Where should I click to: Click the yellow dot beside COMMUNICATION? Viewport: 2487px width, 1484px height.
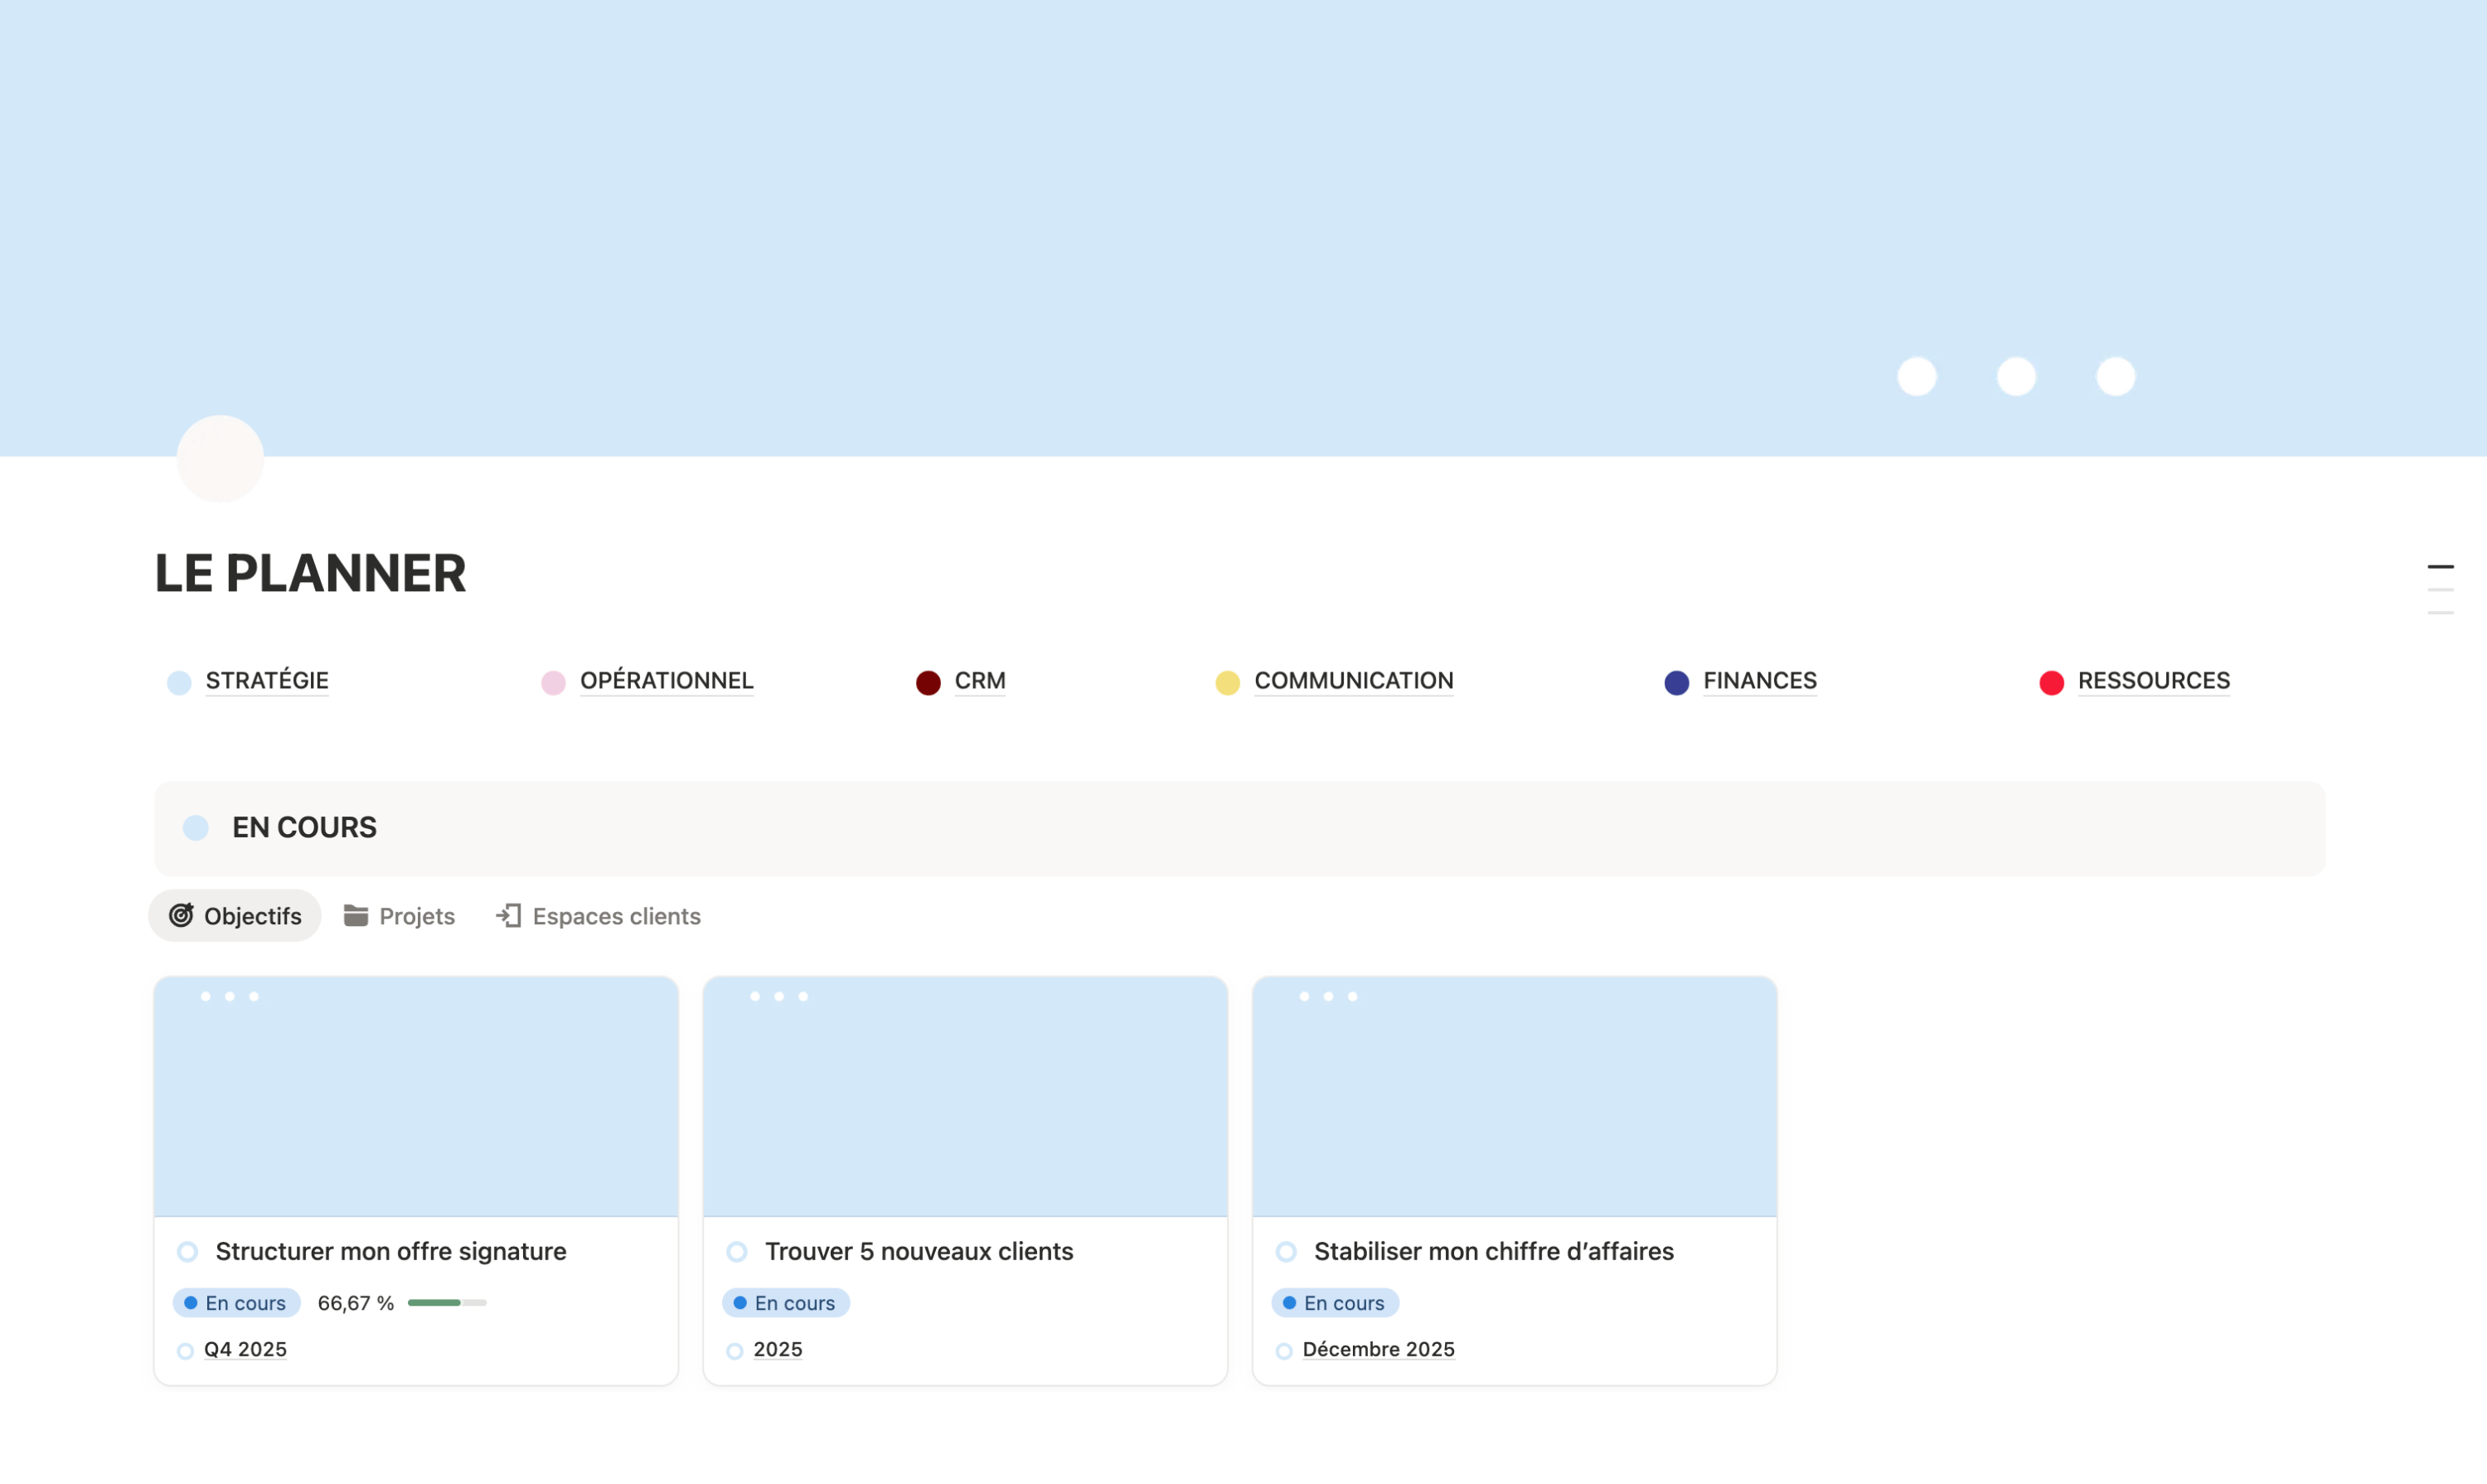[x=1227, y=681]
